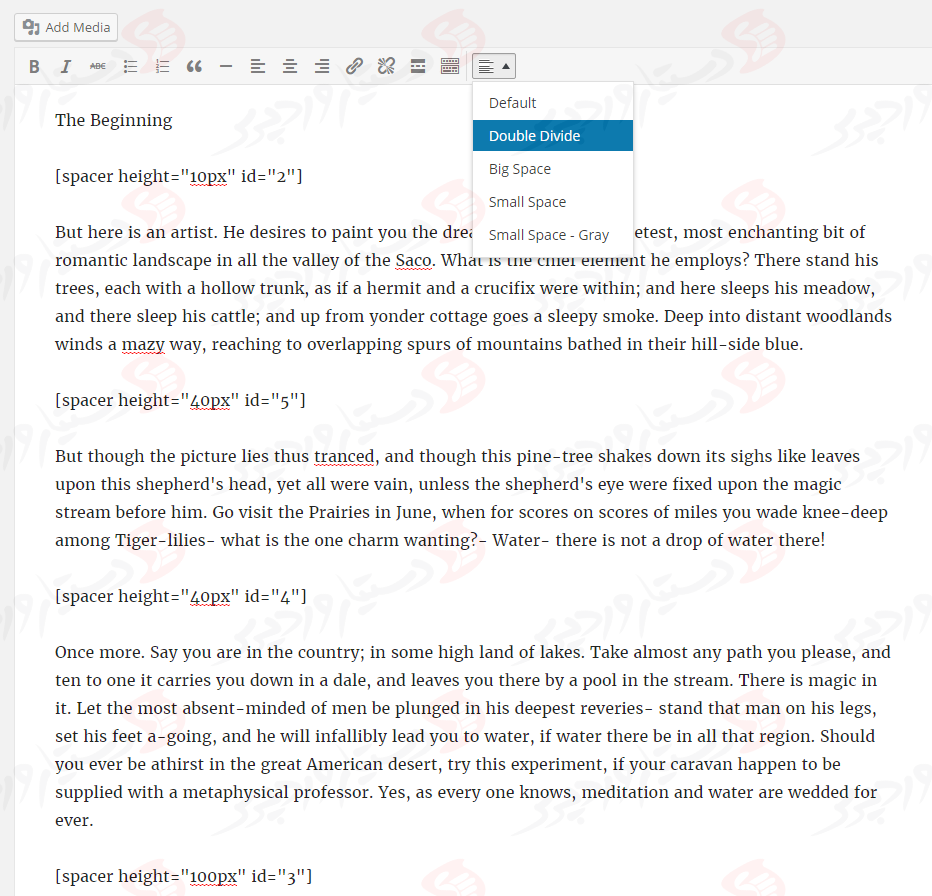Image resolution: width=932 pixels, height=896 pixels.
Task: Insert a numbered list
Action: [162, 67]
